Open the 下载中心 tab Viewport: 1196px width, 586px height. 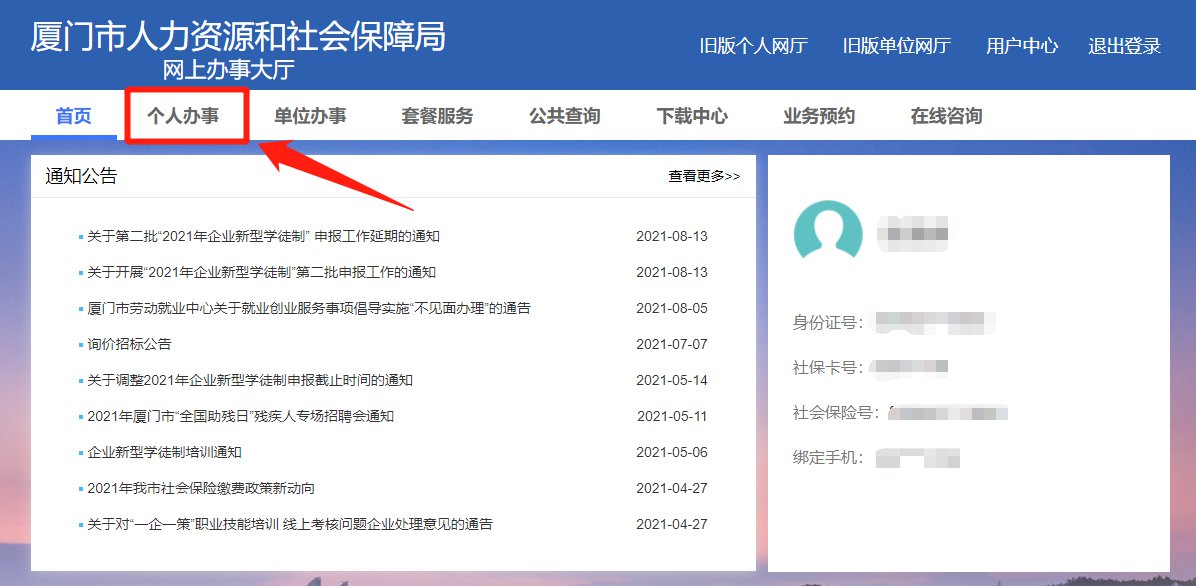point(692,116)
